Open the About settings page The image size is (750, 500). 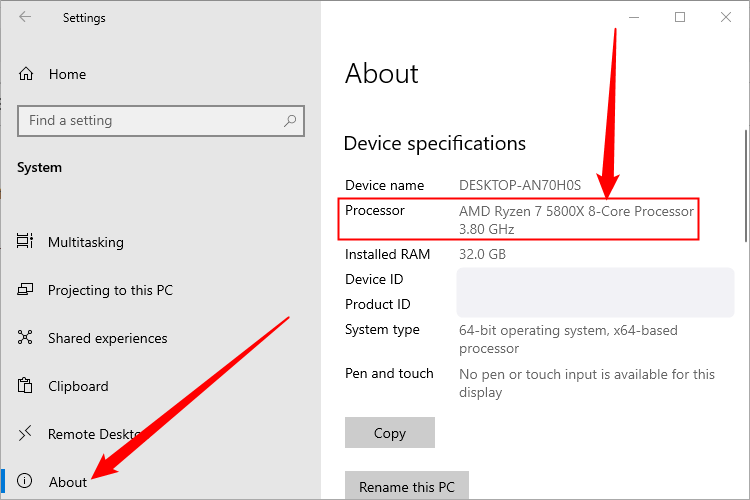point(68,482)
